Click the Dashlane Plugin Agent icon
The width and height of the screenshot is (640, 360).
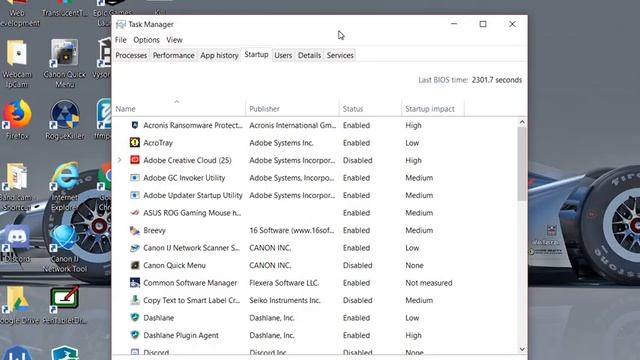[135, 335]
